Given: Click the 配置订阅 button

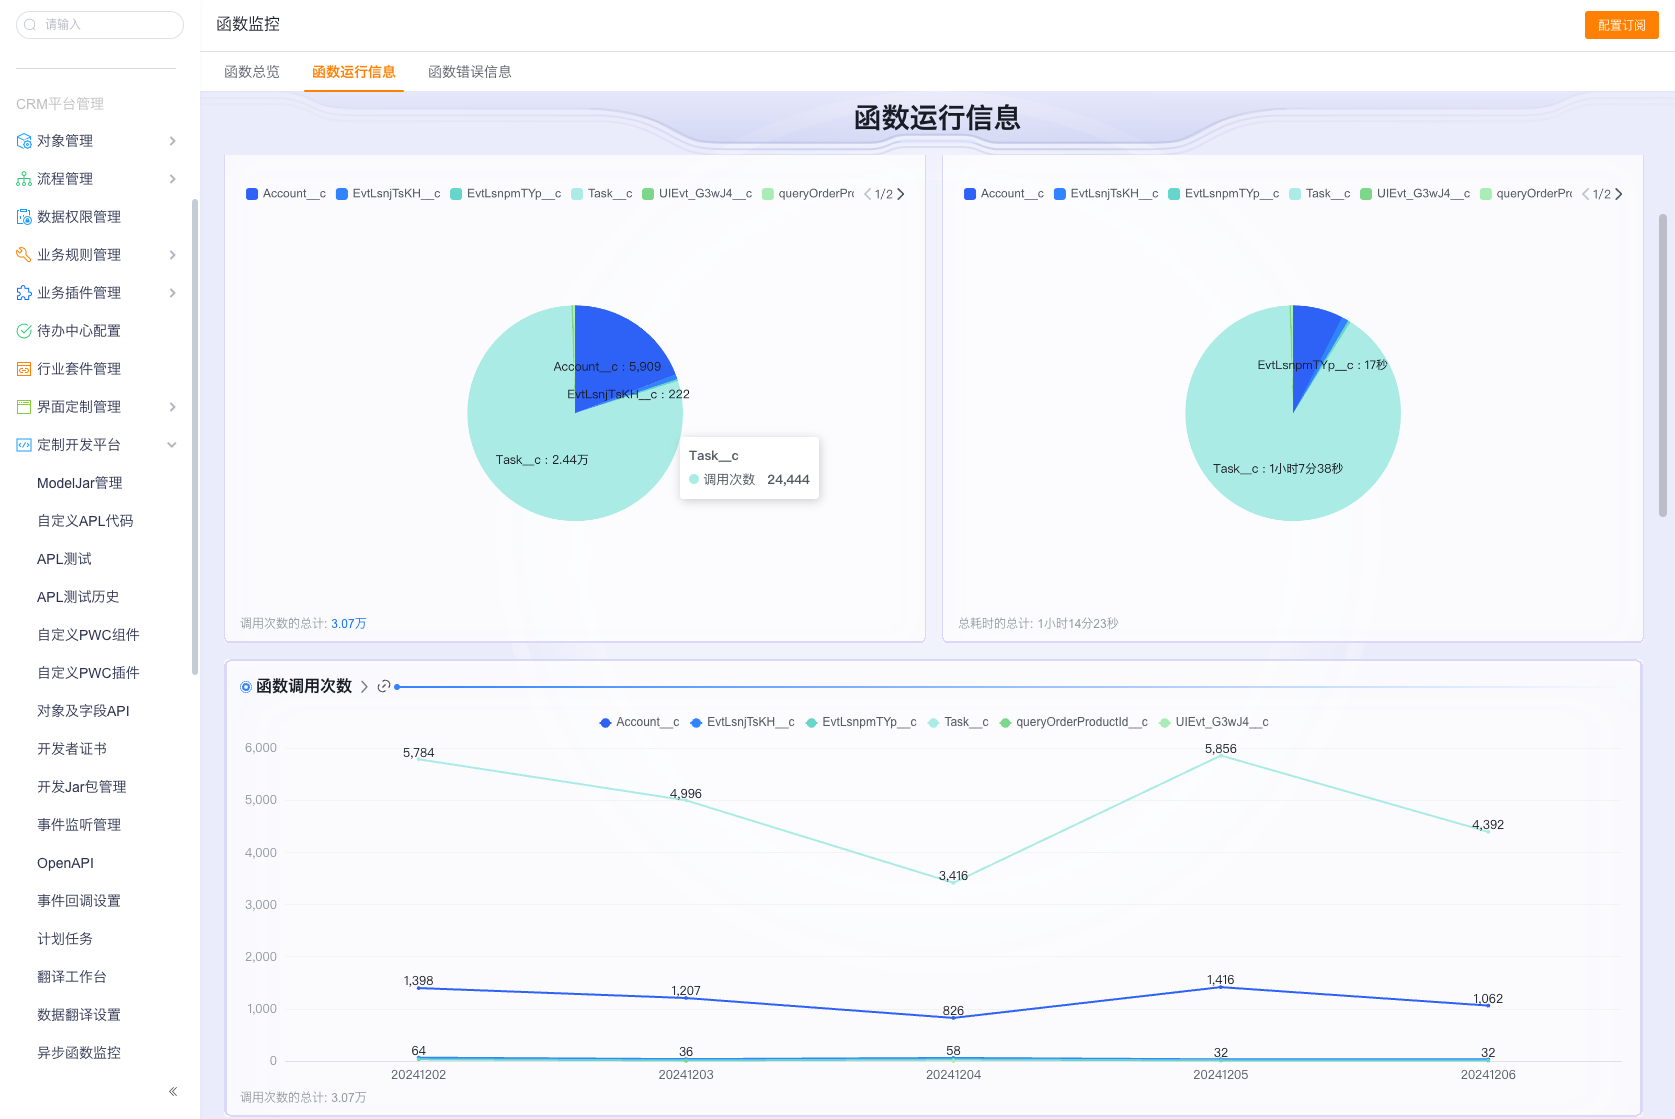Looking at the screenshot, I should (x=1621, y=25).
